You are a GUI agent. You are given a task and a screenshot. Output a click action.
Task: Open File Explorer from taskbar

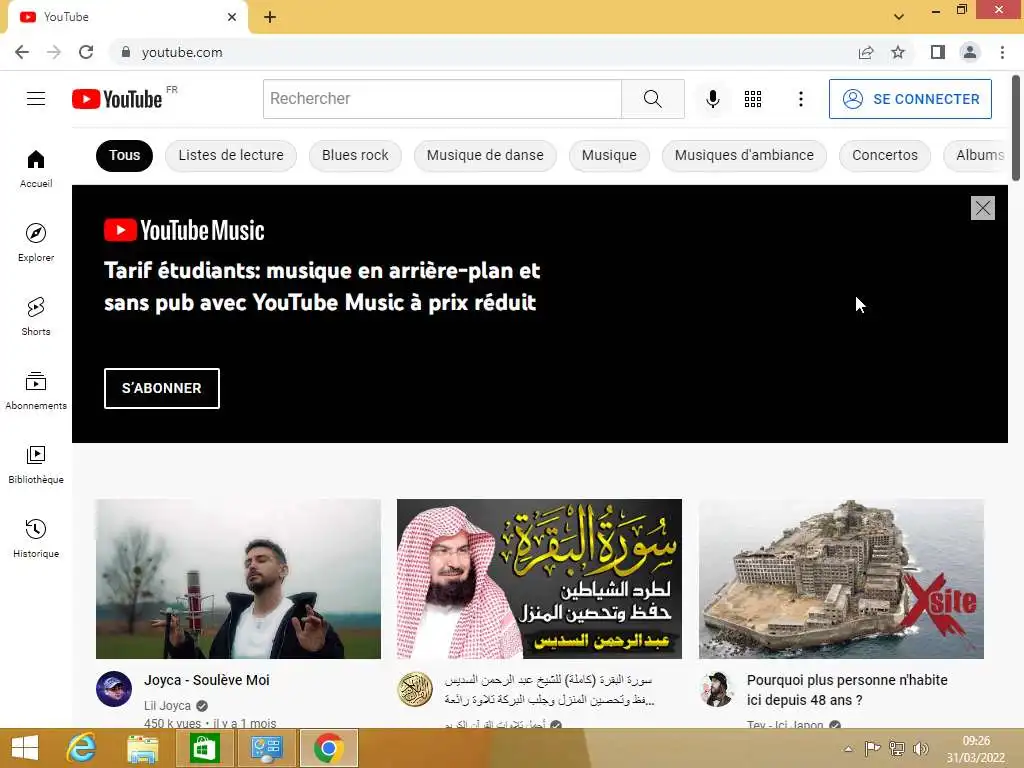tap(142, 748)
